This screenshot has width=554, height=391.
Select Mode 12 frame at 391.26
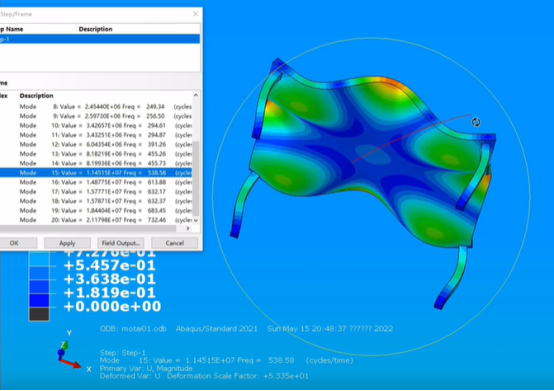[x=96, y=144]
